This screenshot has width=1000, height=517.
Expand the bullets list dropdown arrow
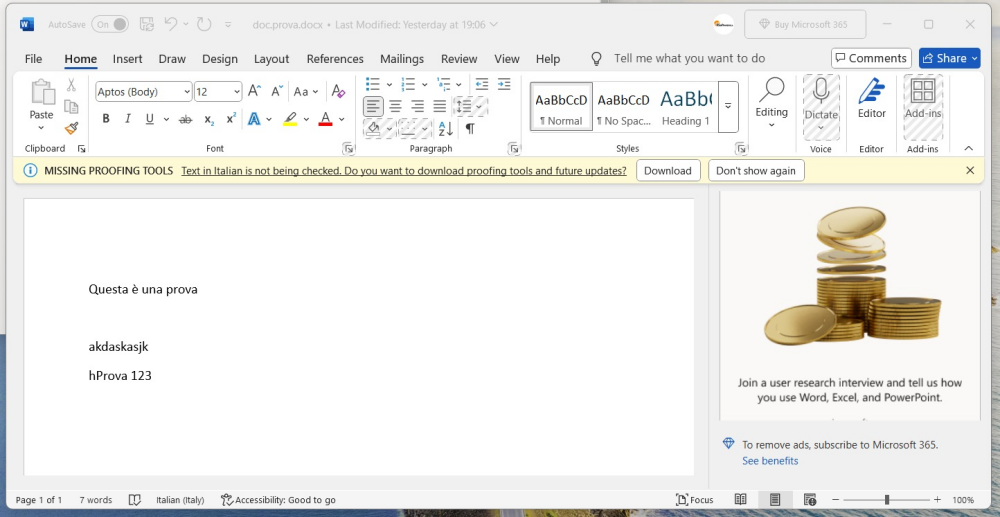(x=389, y=85)
